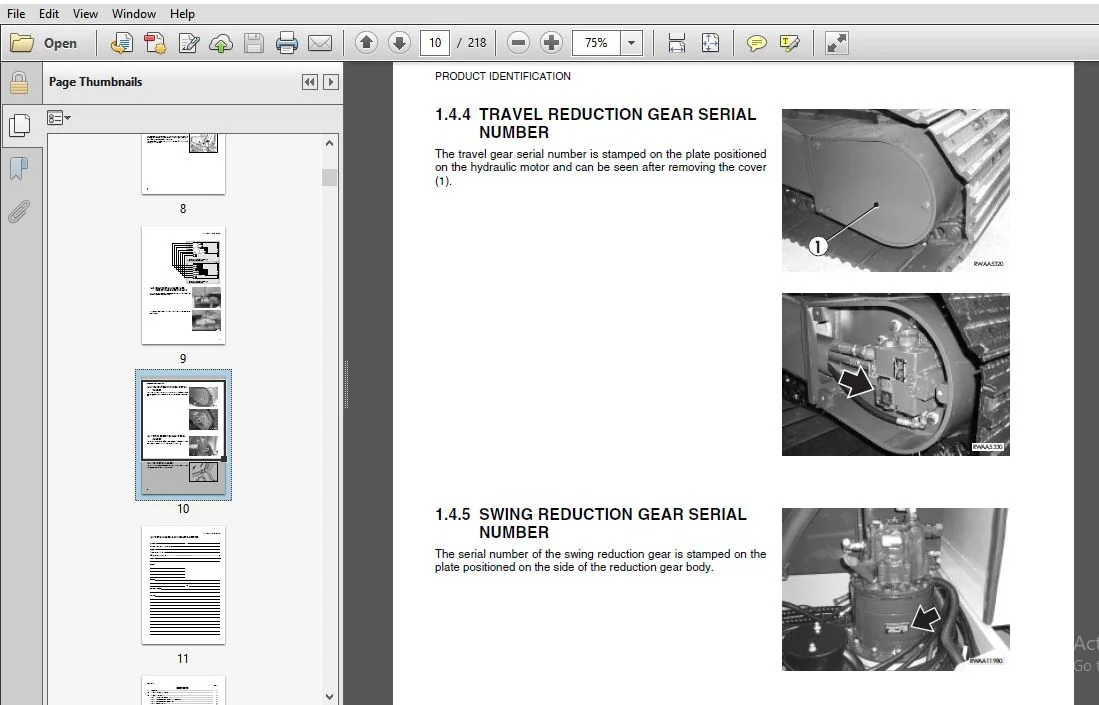Zoom out with the minus button
Screen dimensions: 1099x705
pyautogui.click(x=518, y=43)
